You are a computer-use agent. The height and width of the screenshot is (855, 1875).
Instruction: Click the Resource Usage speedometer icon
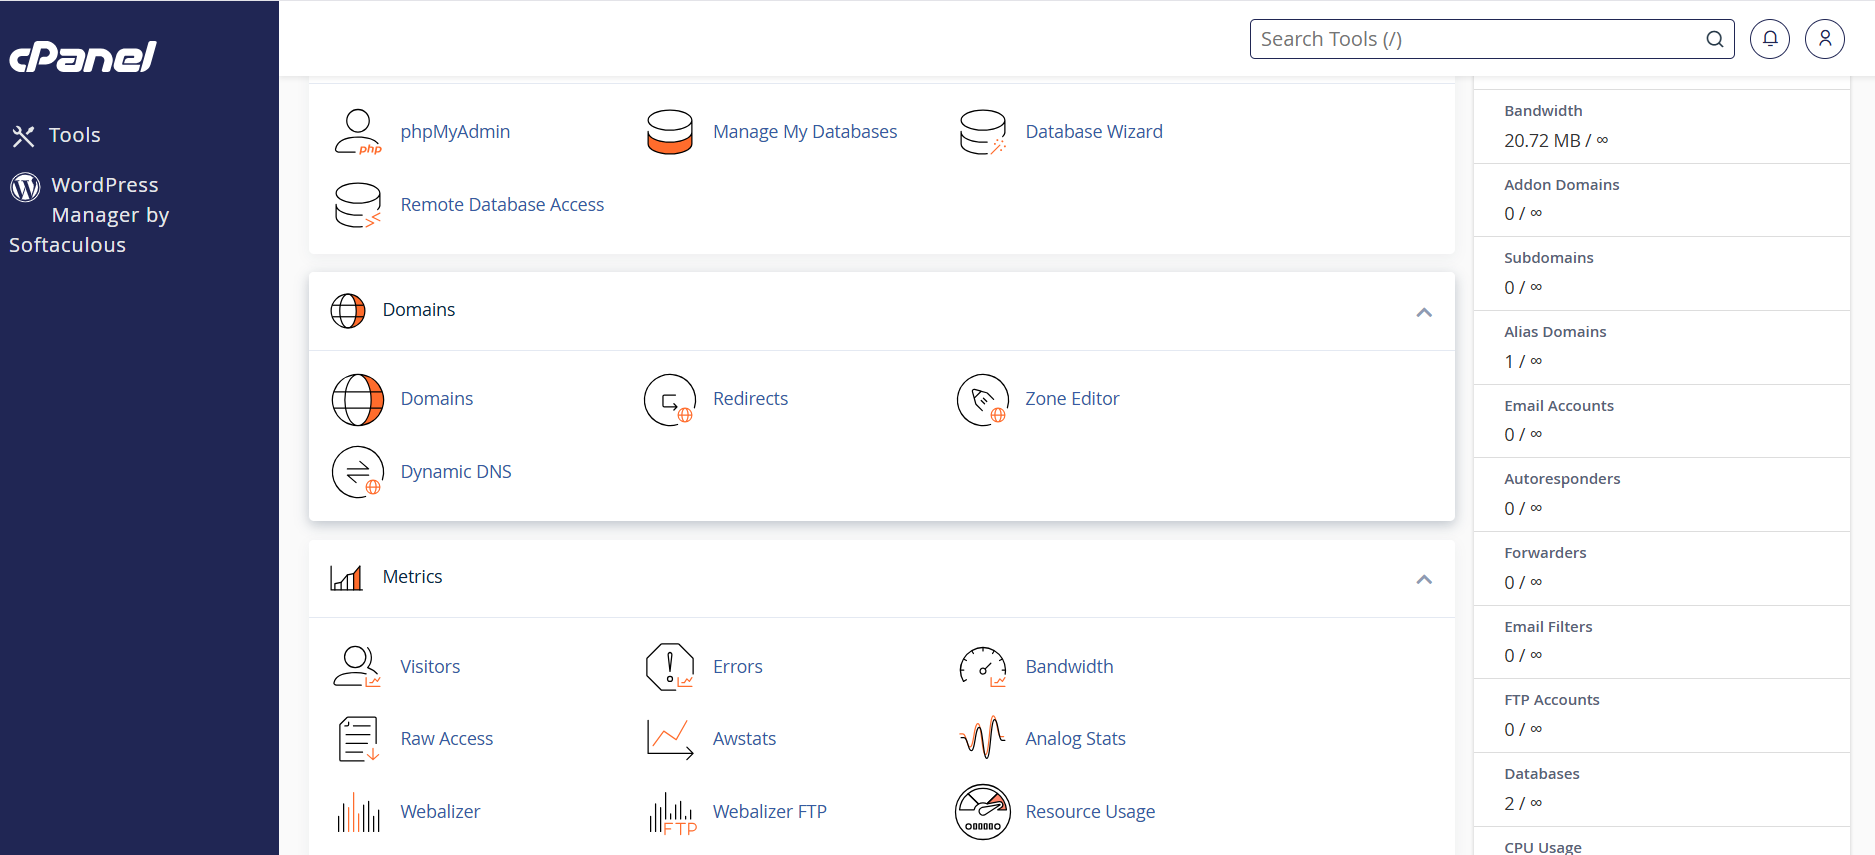point(983,812)
